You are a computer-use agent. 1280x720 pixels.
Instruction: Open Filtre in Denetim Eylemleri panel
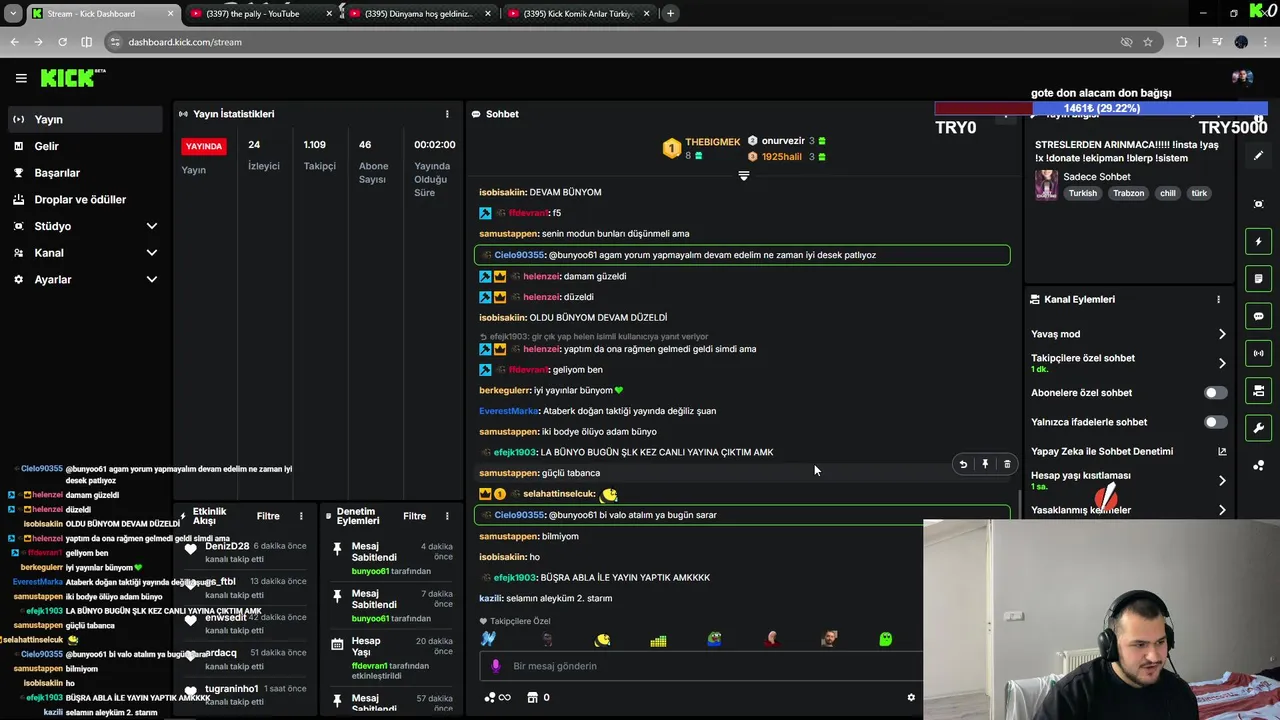(414, 516)
